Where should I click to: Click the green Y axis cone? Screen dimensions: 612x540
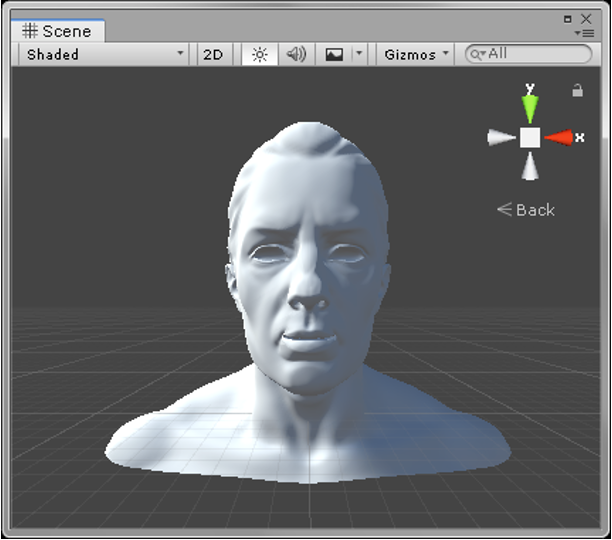coord(530,108)
